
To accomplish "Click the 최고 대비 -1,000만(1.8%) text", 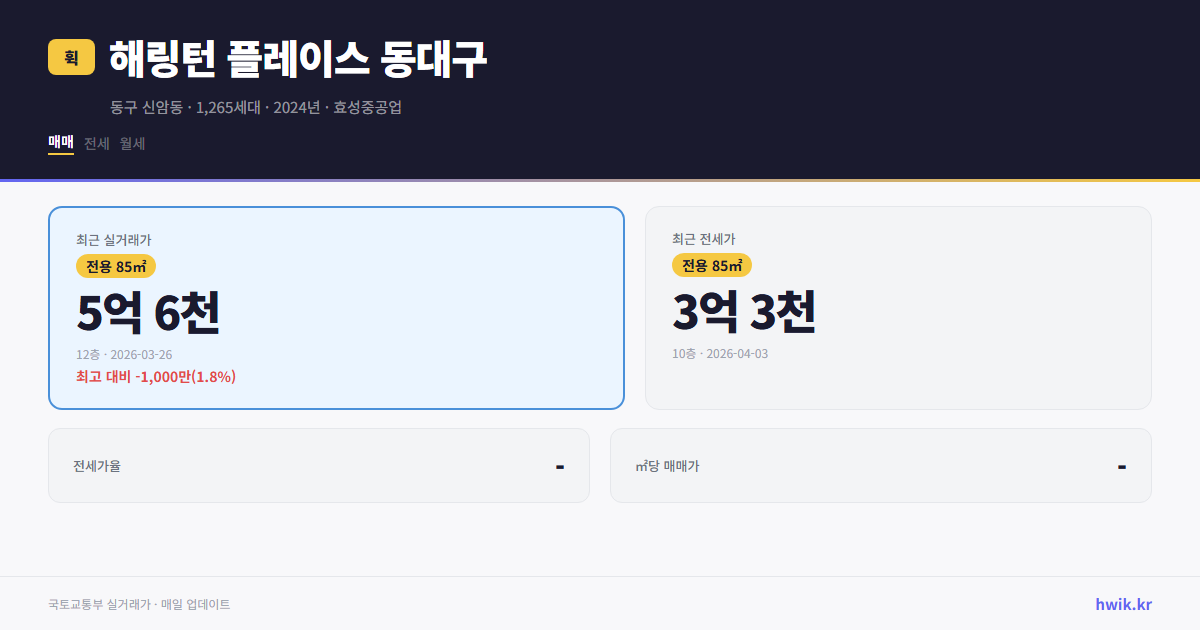I will pyautogui.click(x=155, y=376).
